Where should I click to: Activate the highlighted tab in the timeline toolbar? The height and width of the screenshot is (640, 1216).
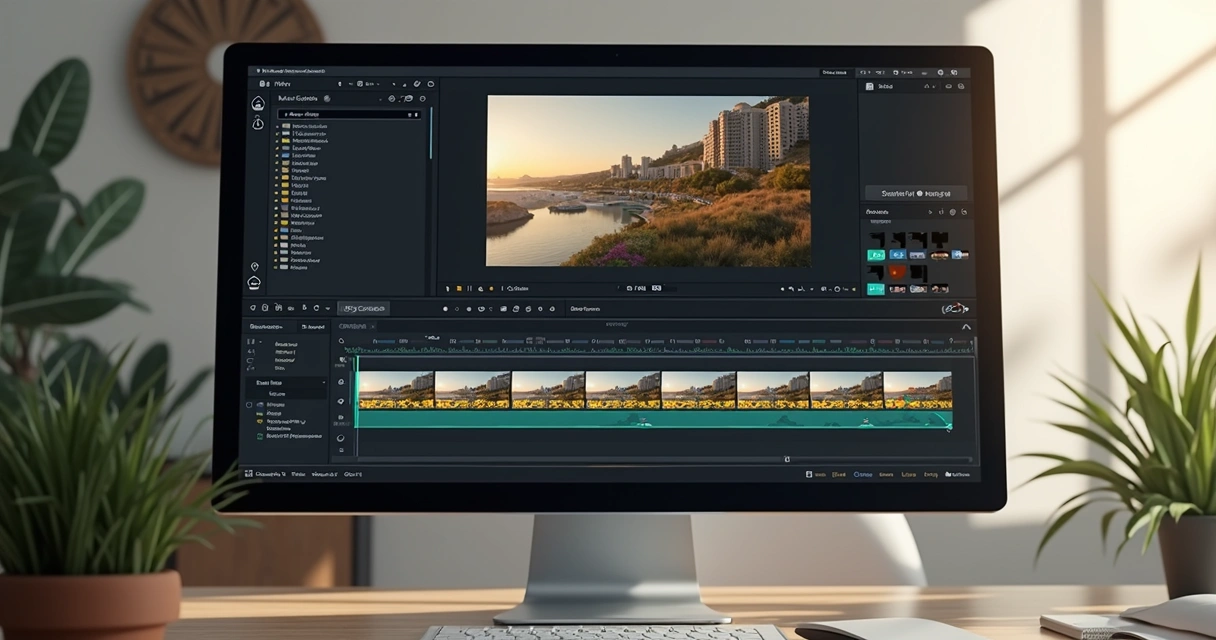click(362, 309)
